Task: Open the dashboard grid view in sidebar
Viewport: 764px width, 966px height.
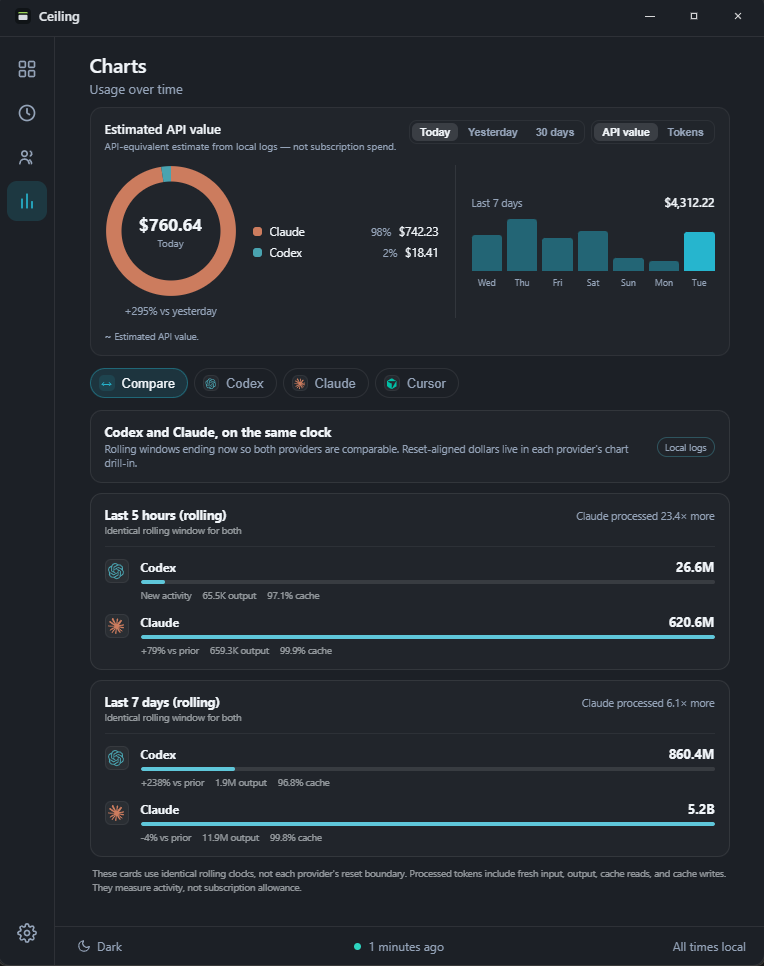Action: (x=26, y=69)
